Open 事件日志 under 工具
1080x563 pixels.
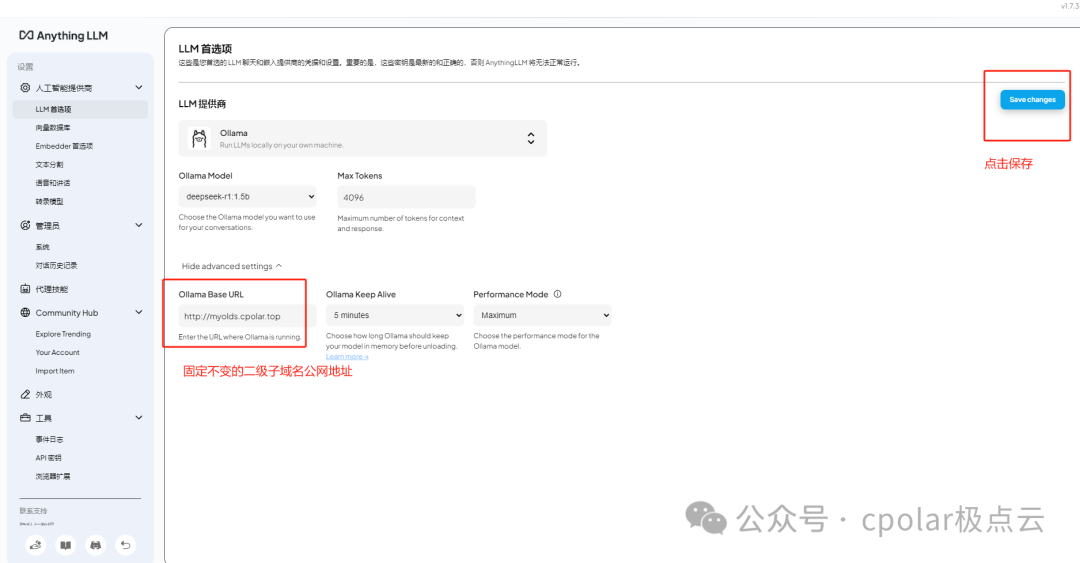[49, 440]
